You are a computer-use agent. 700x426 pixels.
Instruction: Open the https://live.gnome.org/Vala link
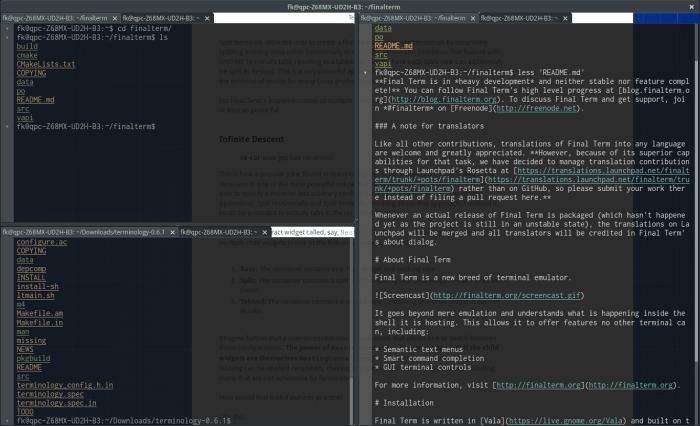point(565,421)
